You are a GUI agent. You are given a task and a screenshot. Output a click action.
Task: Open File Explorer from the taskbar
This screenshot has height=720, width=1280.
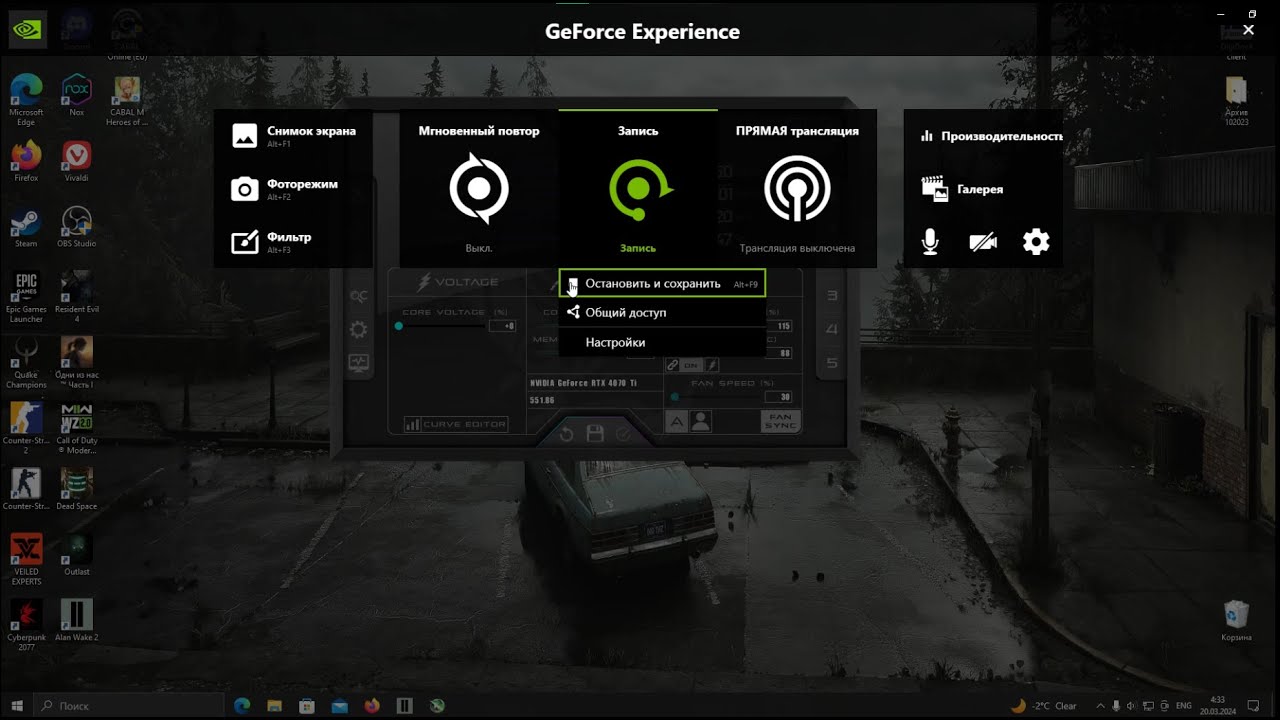click(275, 705)
